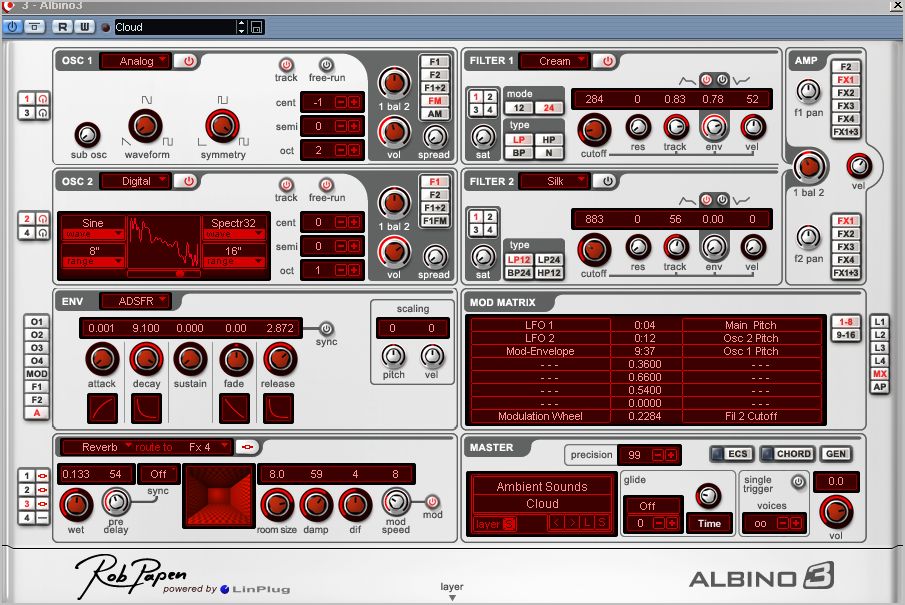Toggle the single trigger switch

pyautogui.click(x=798, y=481)
